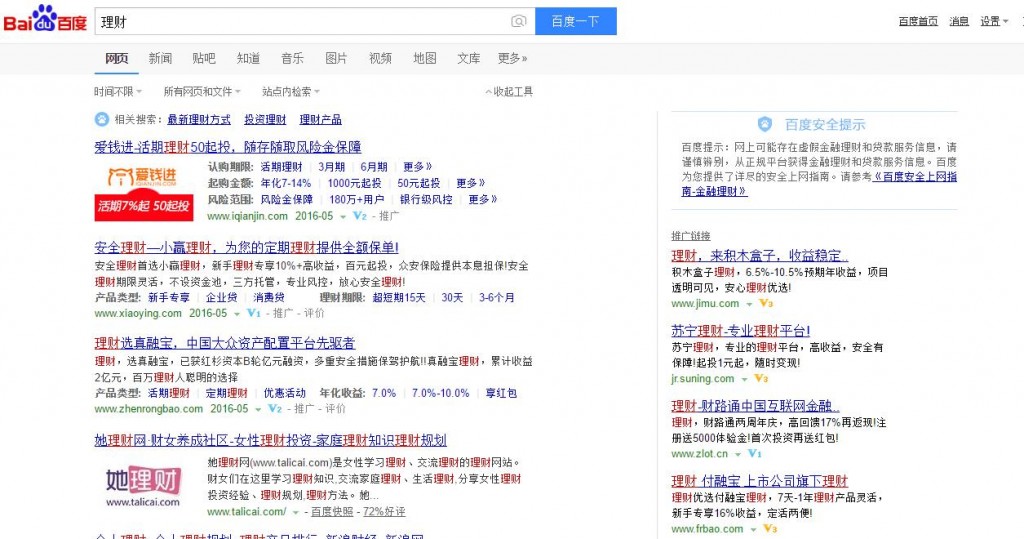The image size is (1024, 539).
Task: Open ad 理财-财路通中国互联网金融
Action: click(756, 406)
